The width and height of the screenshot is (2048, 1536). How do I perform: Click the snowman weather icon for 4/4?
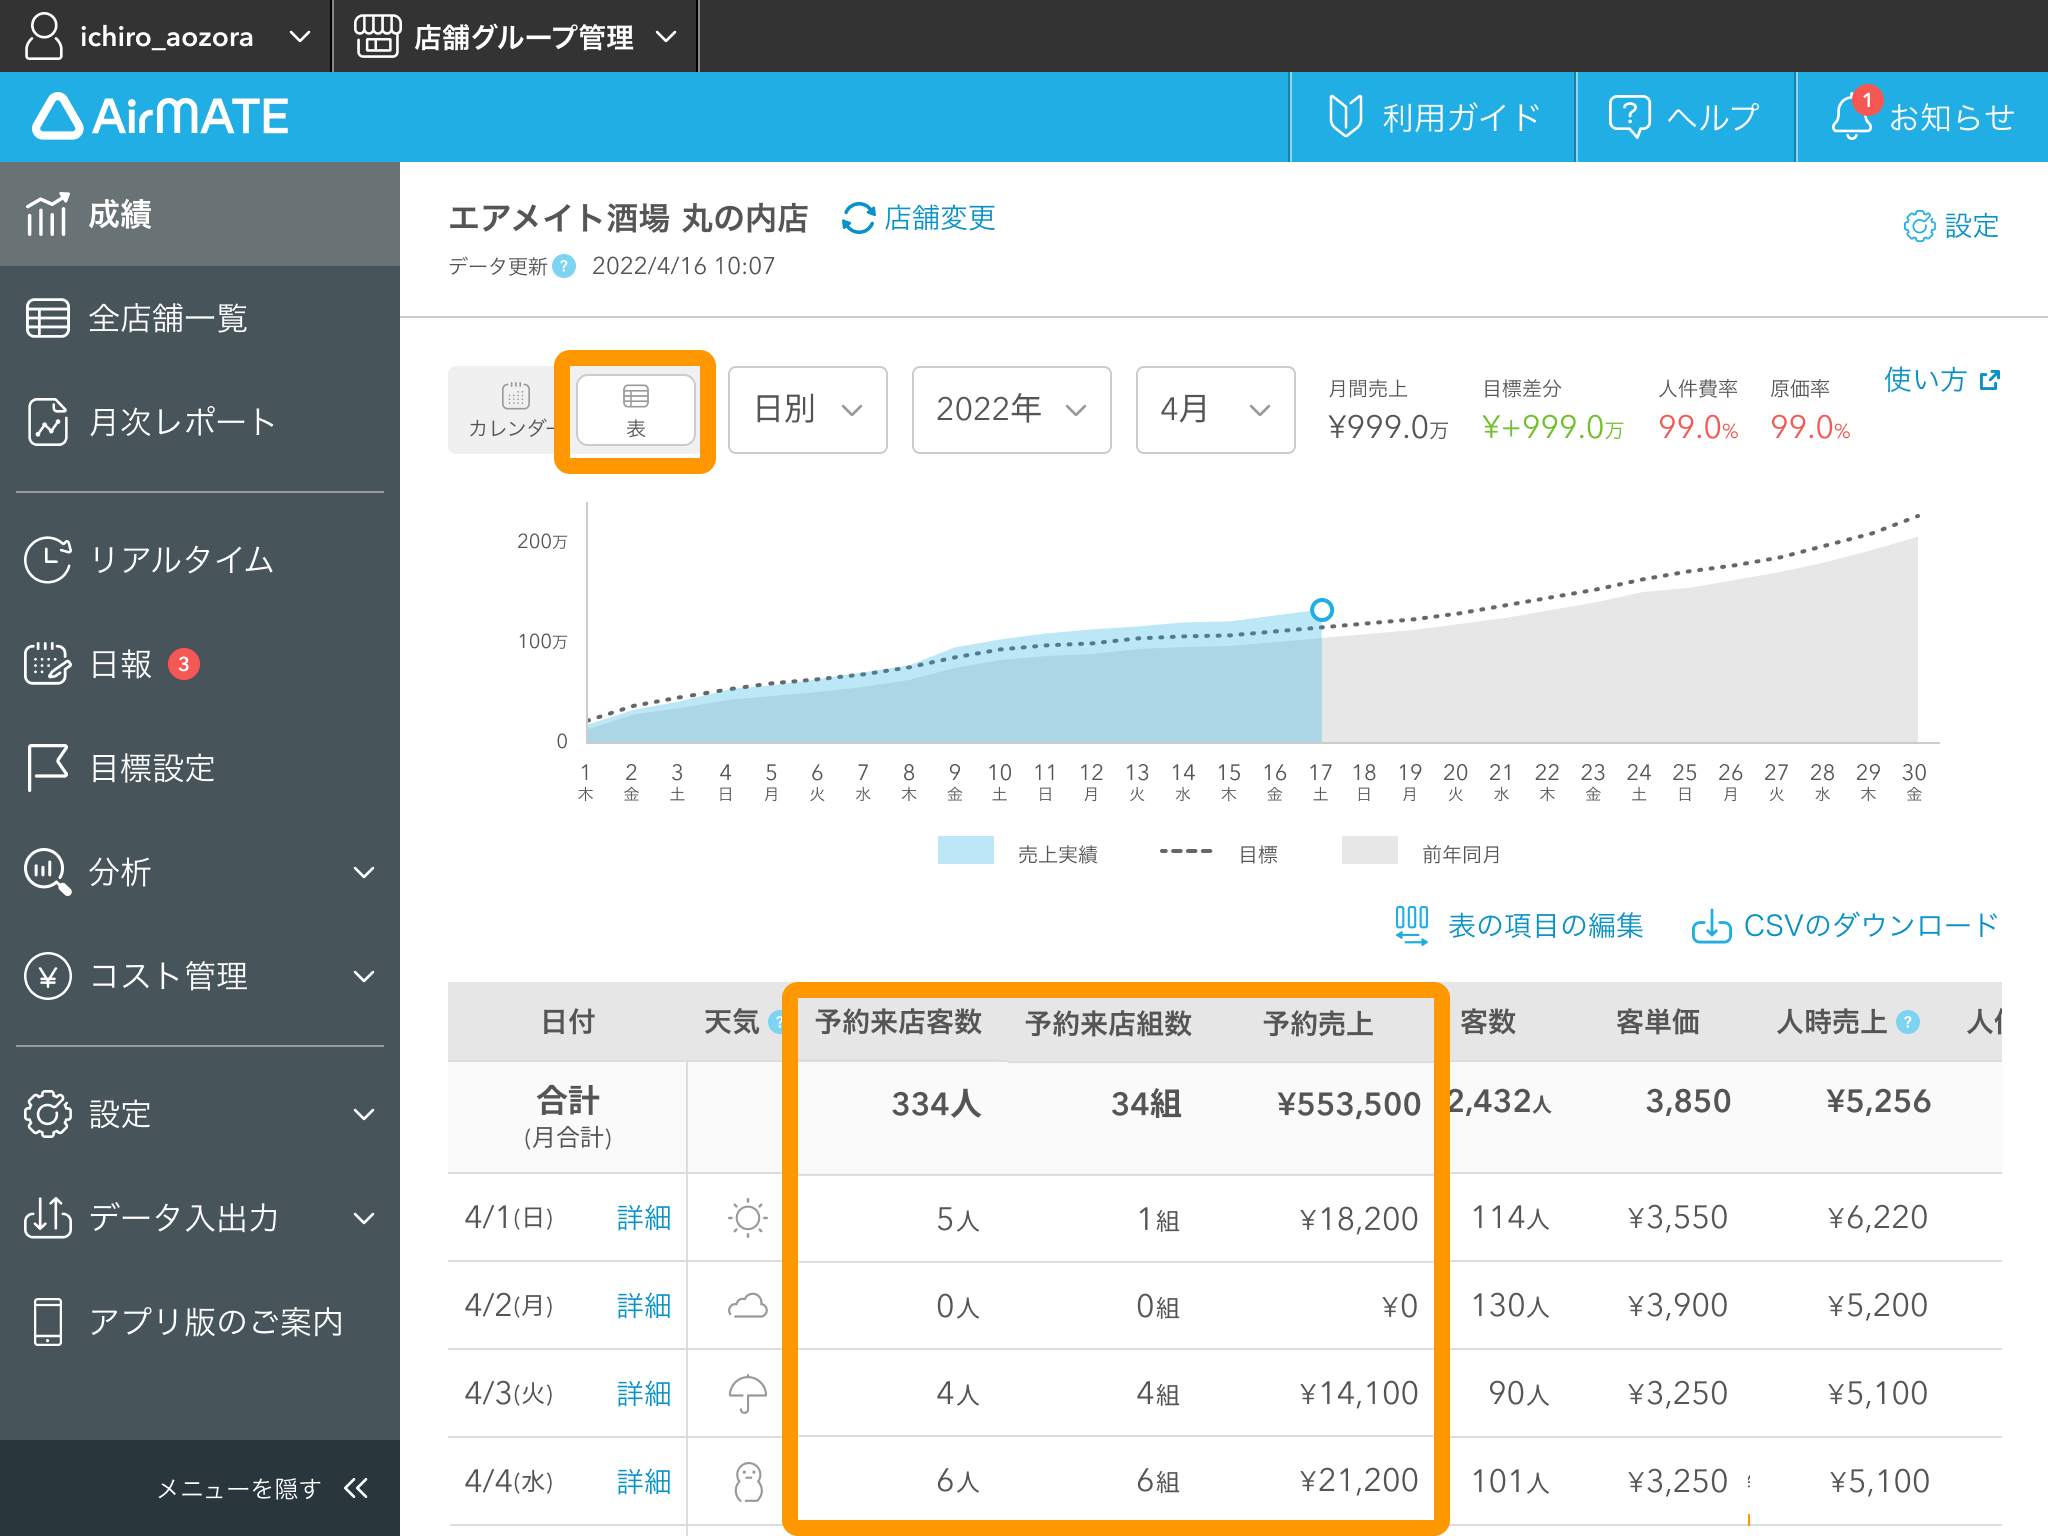pos(748,1482)
